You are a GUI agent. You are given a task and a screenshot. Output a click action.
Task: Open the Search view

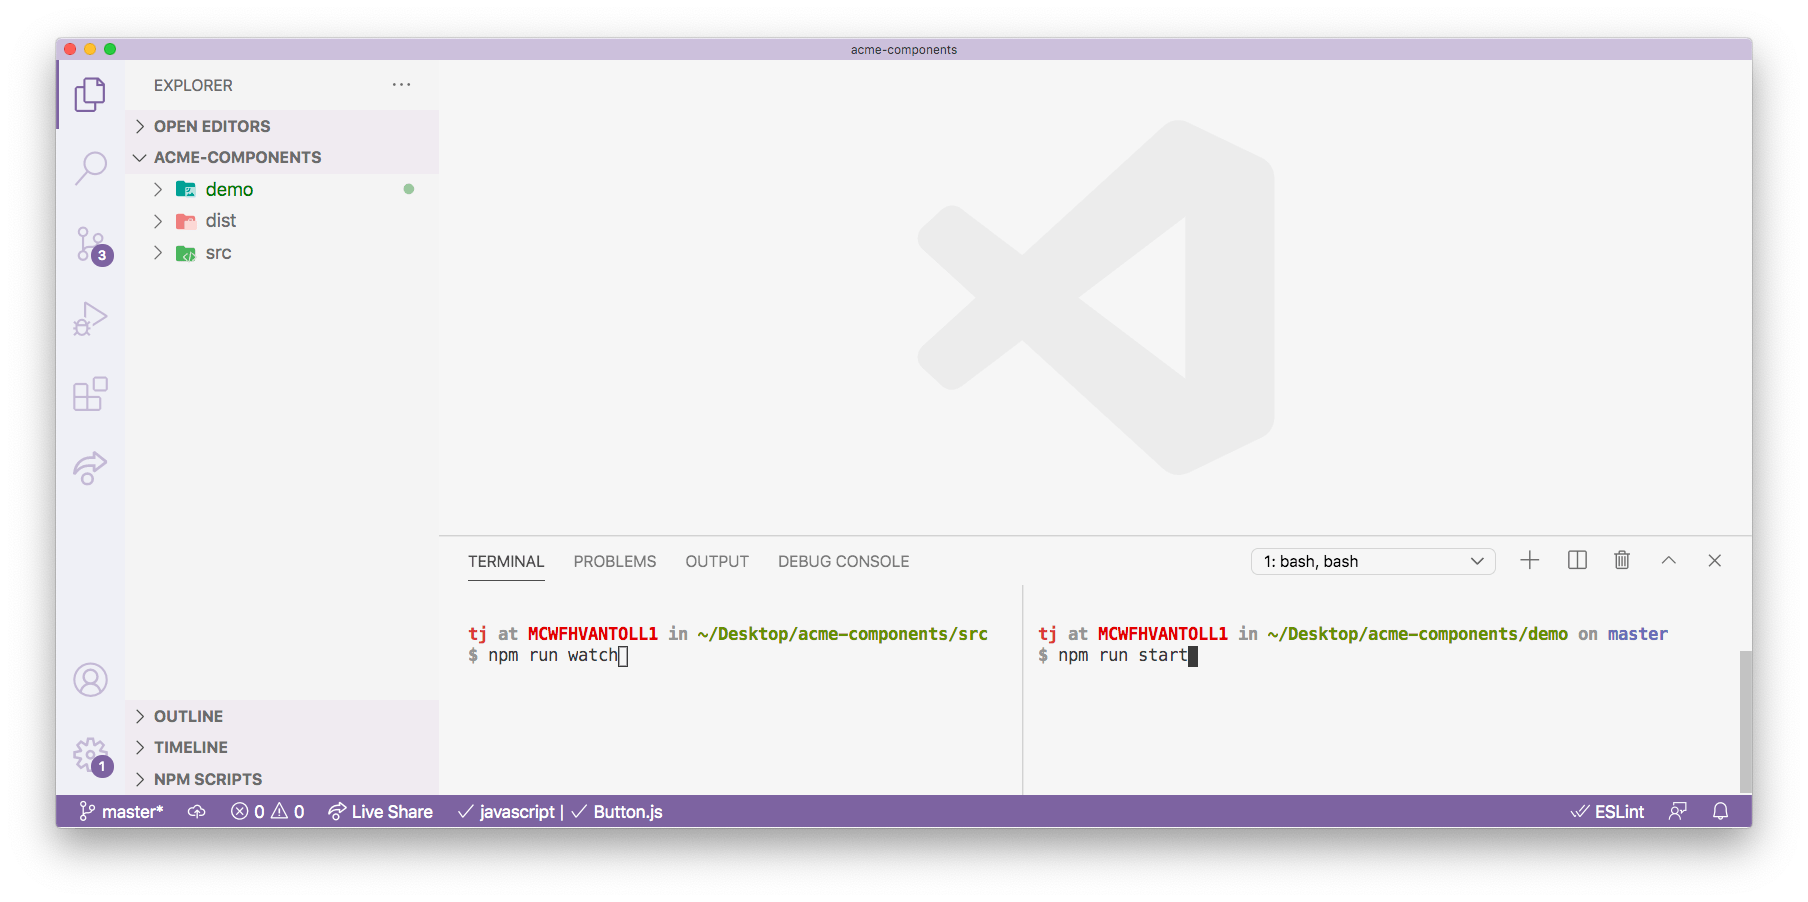(90, 169)
